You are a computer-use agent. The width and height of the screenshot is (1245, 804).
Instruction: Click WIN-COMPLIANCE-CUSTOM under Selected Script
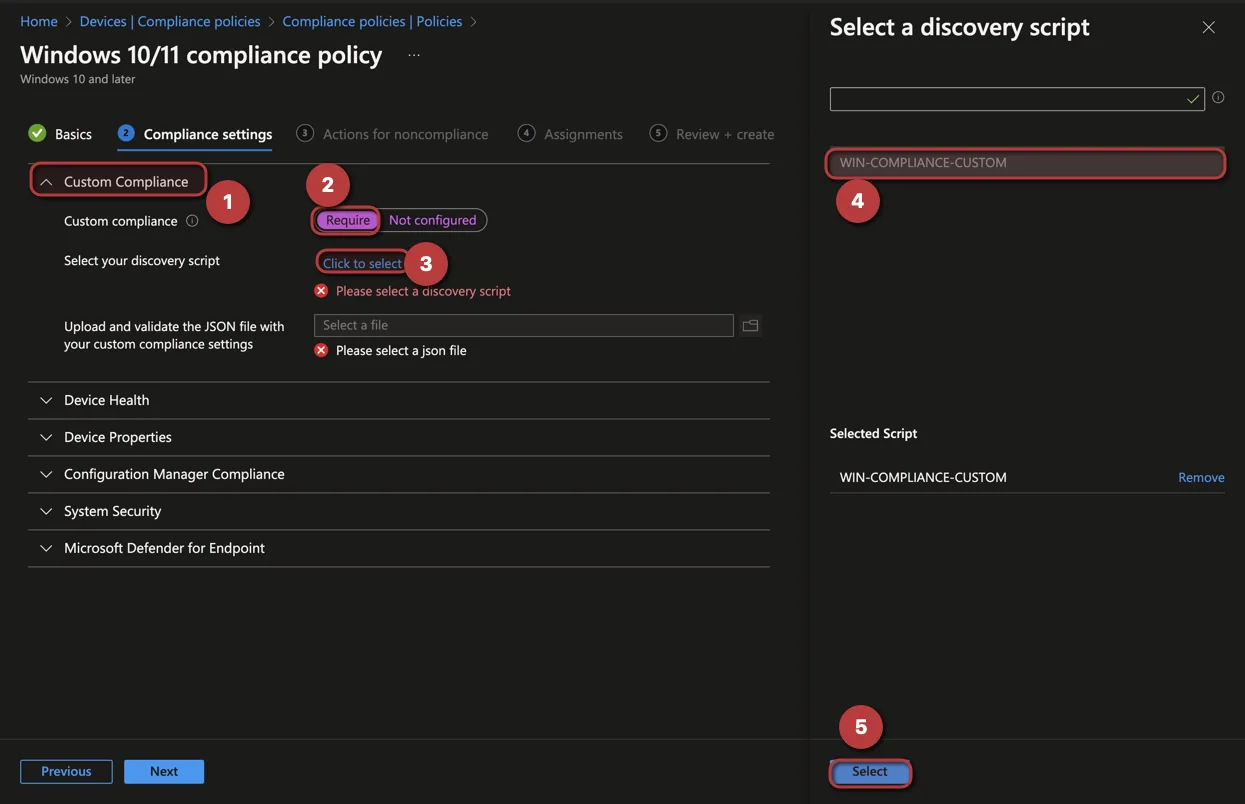pyautogui.click(x=923, y=477)
